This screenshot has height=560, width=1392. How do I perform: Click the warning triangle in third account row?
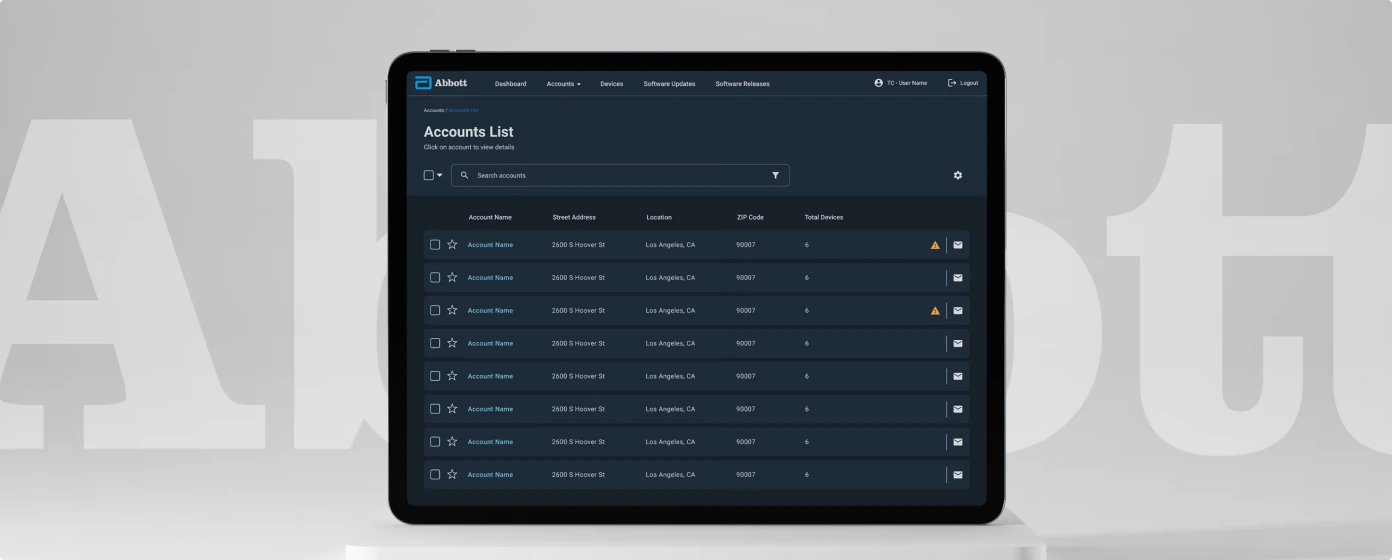[x=935, y=310]
